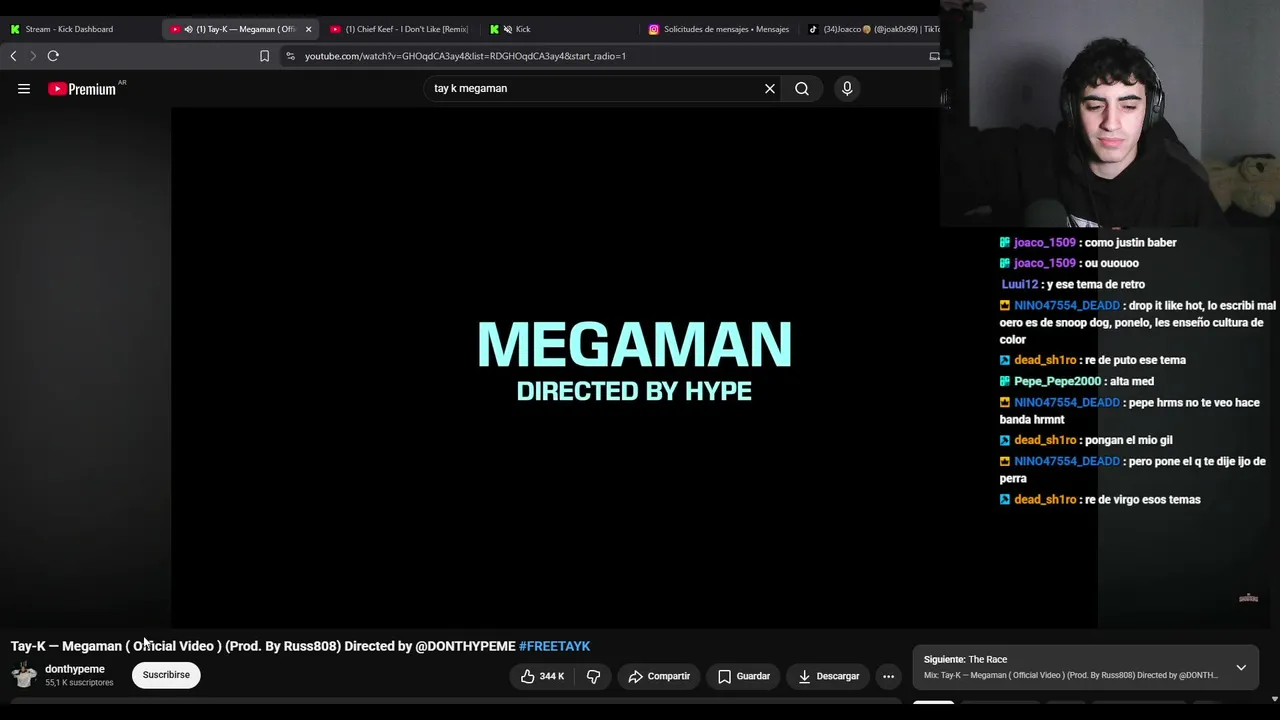Share the video via Compartir

coord(659,676)
